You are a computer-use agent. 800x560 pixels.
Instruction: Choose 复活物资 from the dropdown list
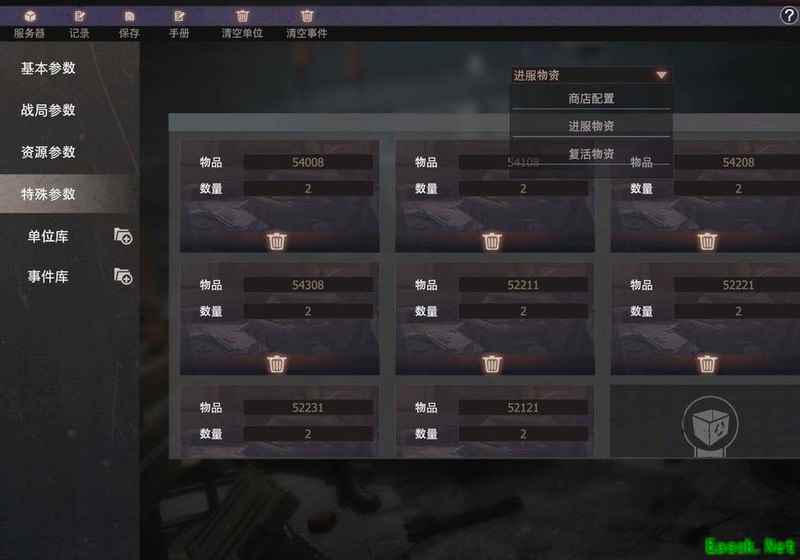coord(591,154)
